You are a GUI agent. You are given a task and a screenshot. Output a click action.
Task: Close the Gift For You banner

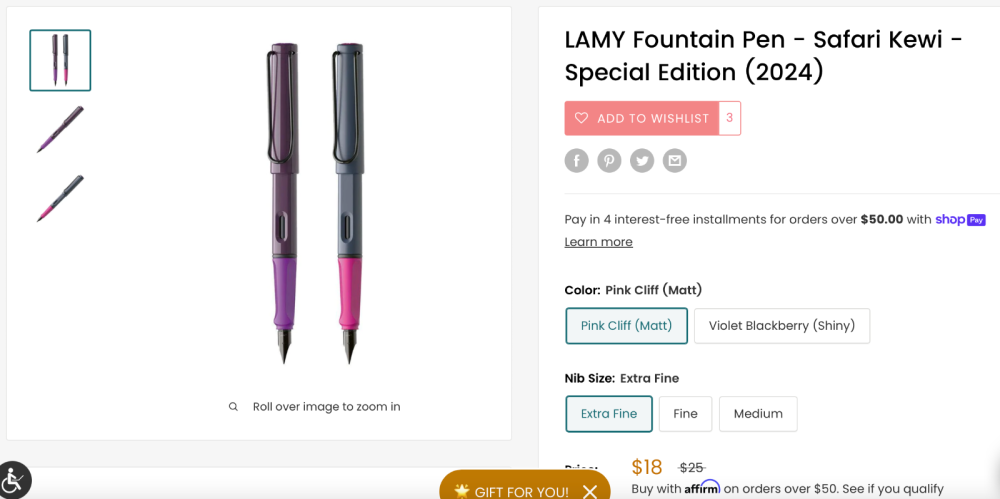click(590, 491)
